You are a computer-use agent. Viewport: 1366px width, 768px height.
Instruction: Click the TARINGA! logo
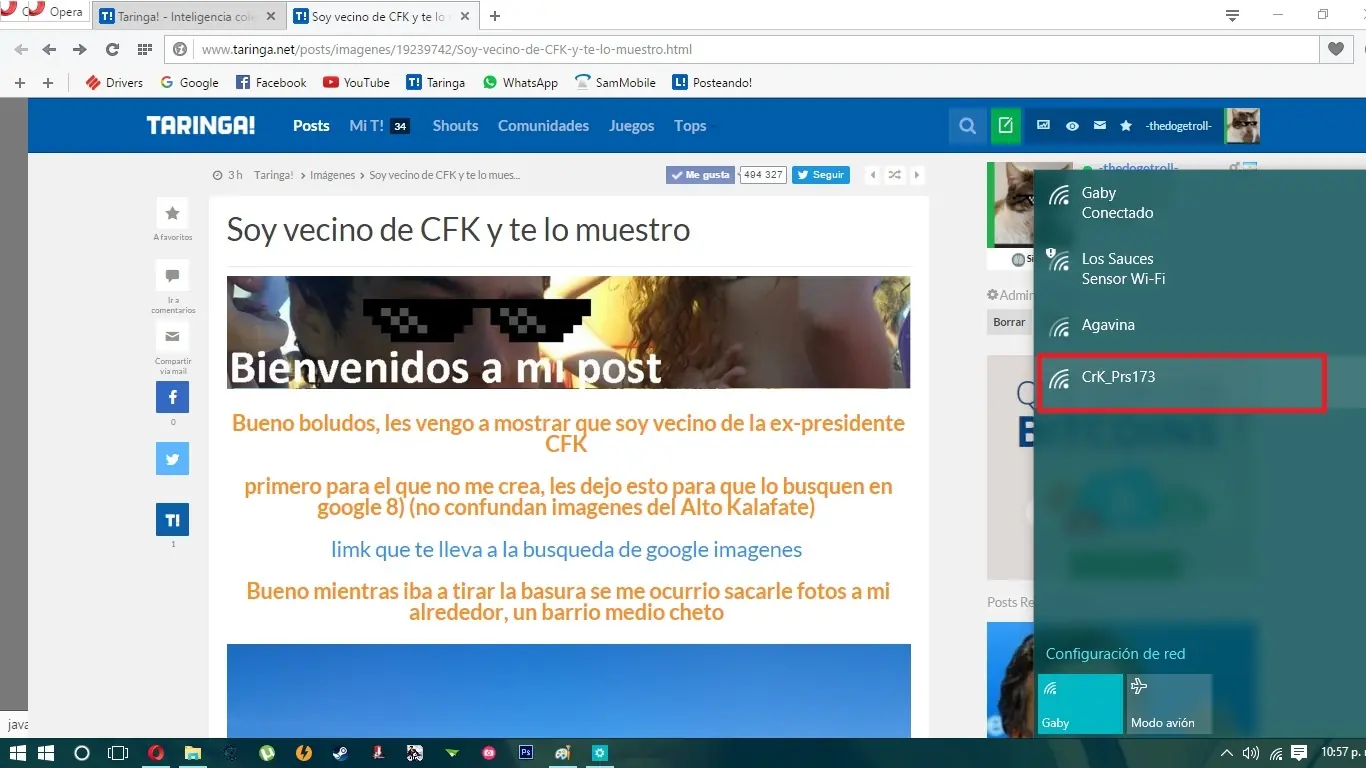click(201, 126)
